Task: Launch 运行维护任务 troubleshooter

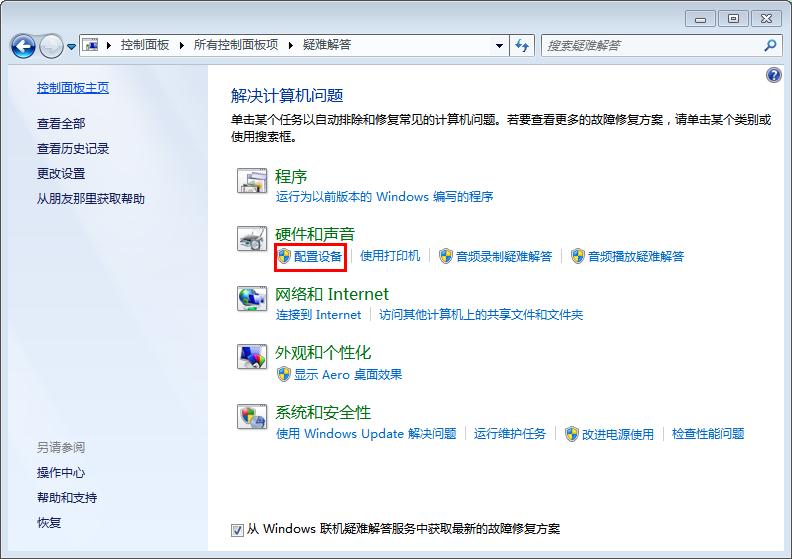Action: pyautogui.click(x=510, y=434)
